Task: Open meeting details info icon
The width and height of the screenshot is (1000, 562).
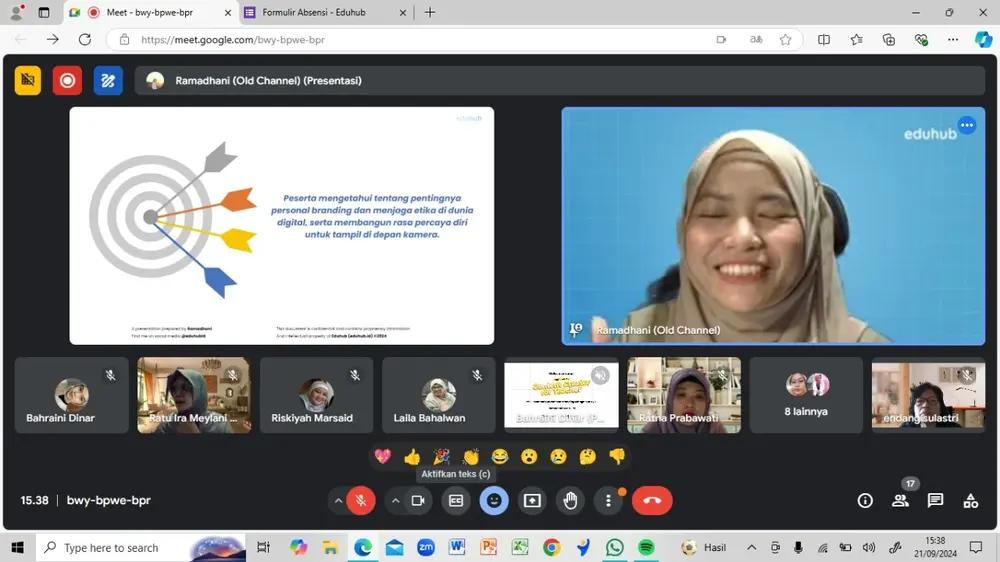Action: 865,501
